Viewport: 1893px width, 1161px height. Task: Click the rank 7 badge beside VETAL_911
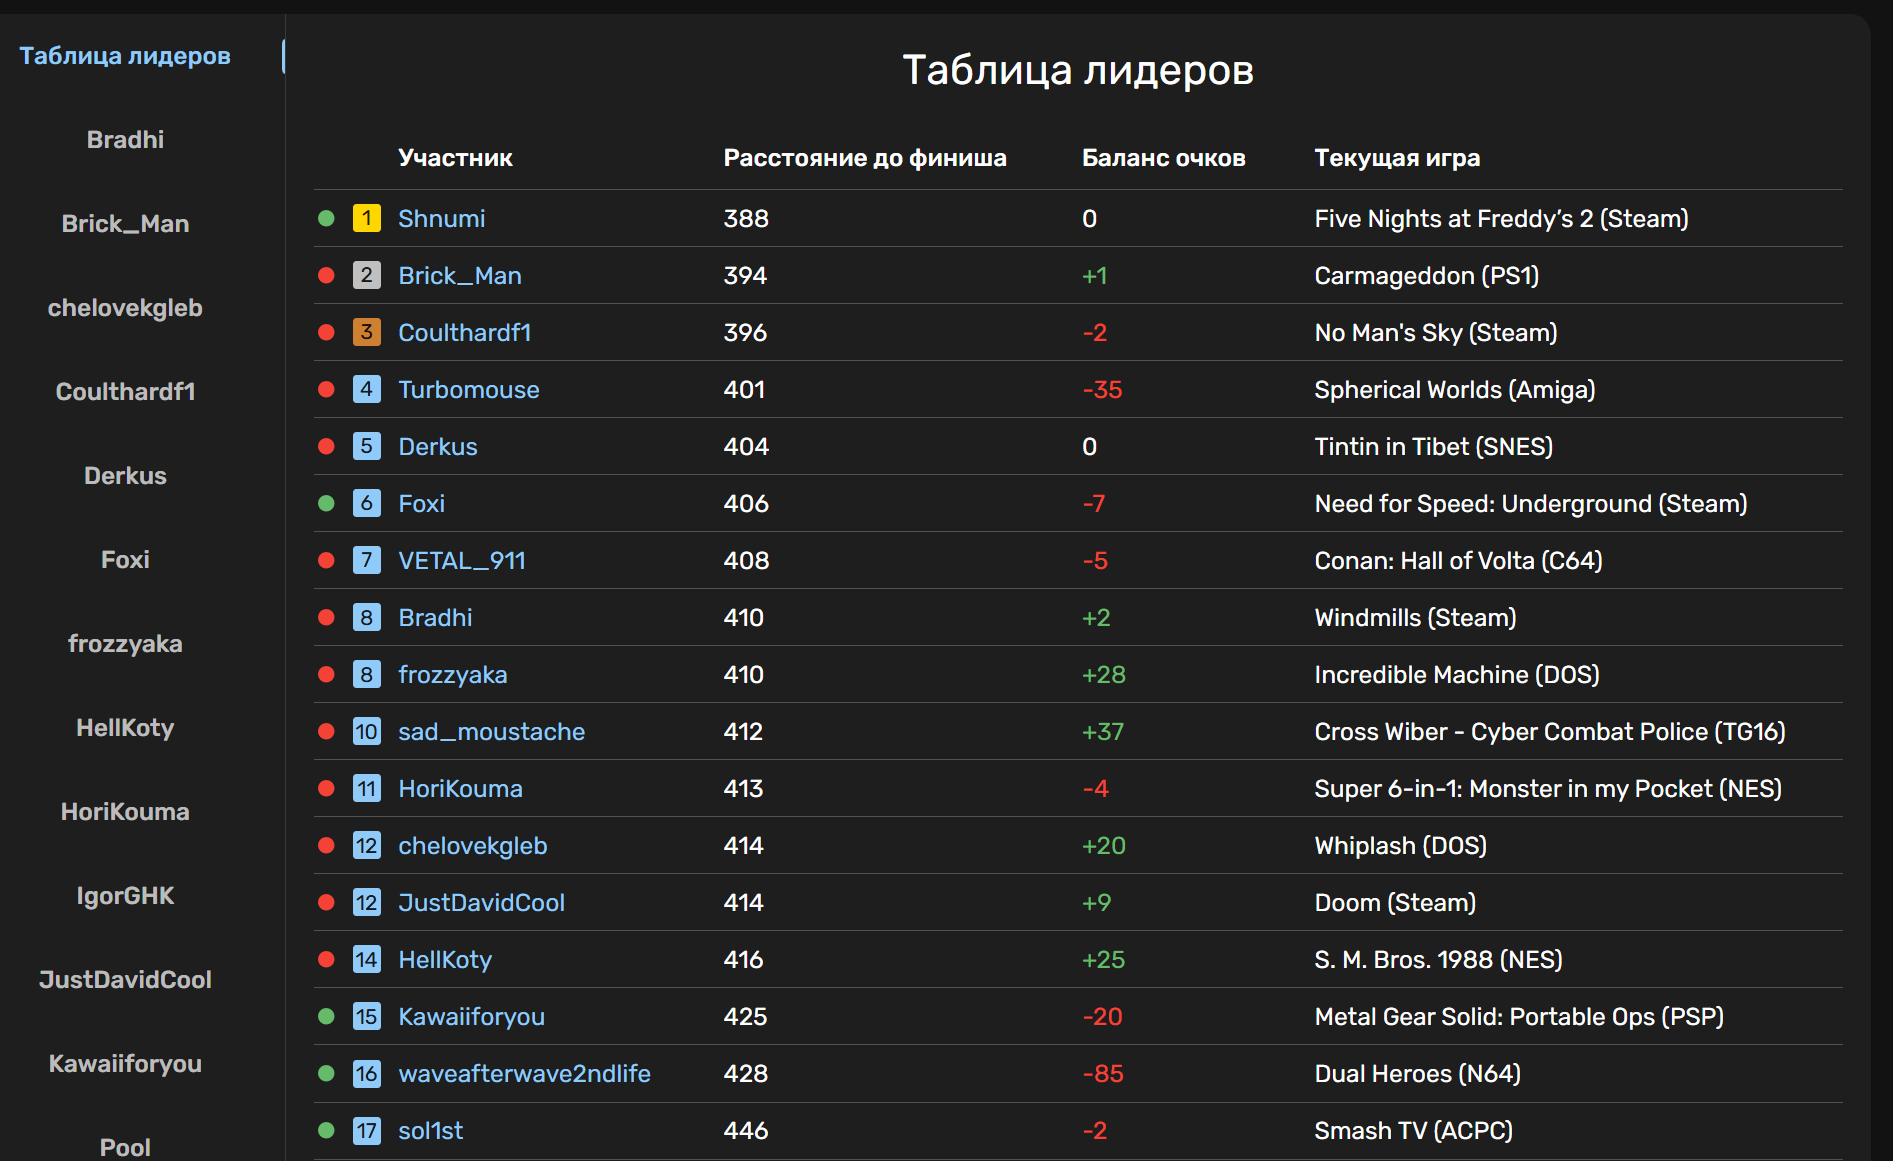[367, 560]
